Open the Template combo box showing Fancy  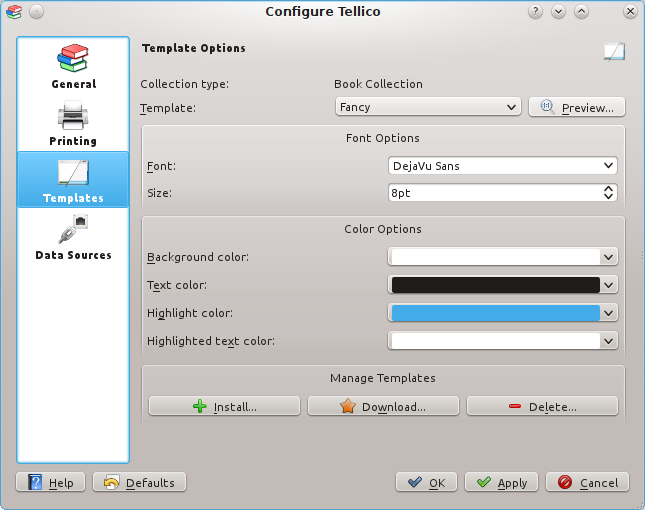(x=428, y=107)
